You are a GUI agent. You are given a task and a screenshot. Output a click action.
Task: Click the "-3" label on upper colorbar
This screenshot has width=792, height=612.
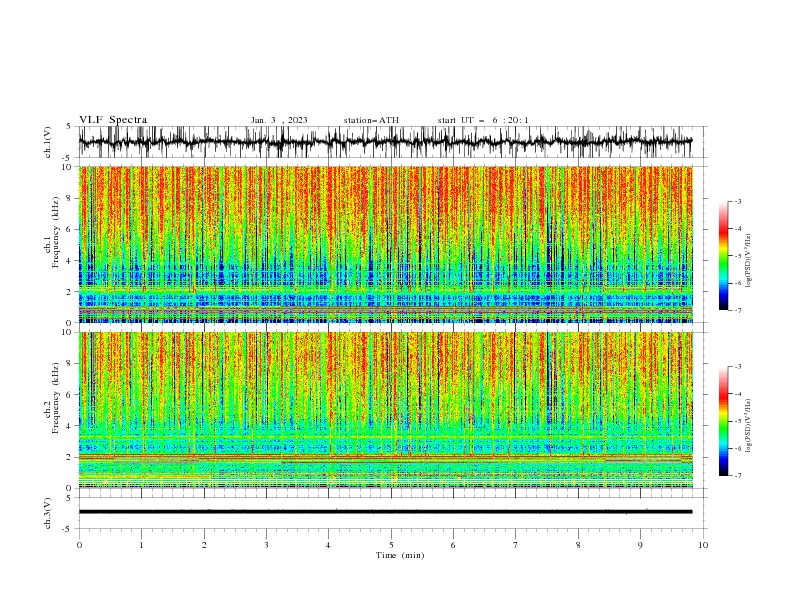pyautogui.click(x=737, y=201)
